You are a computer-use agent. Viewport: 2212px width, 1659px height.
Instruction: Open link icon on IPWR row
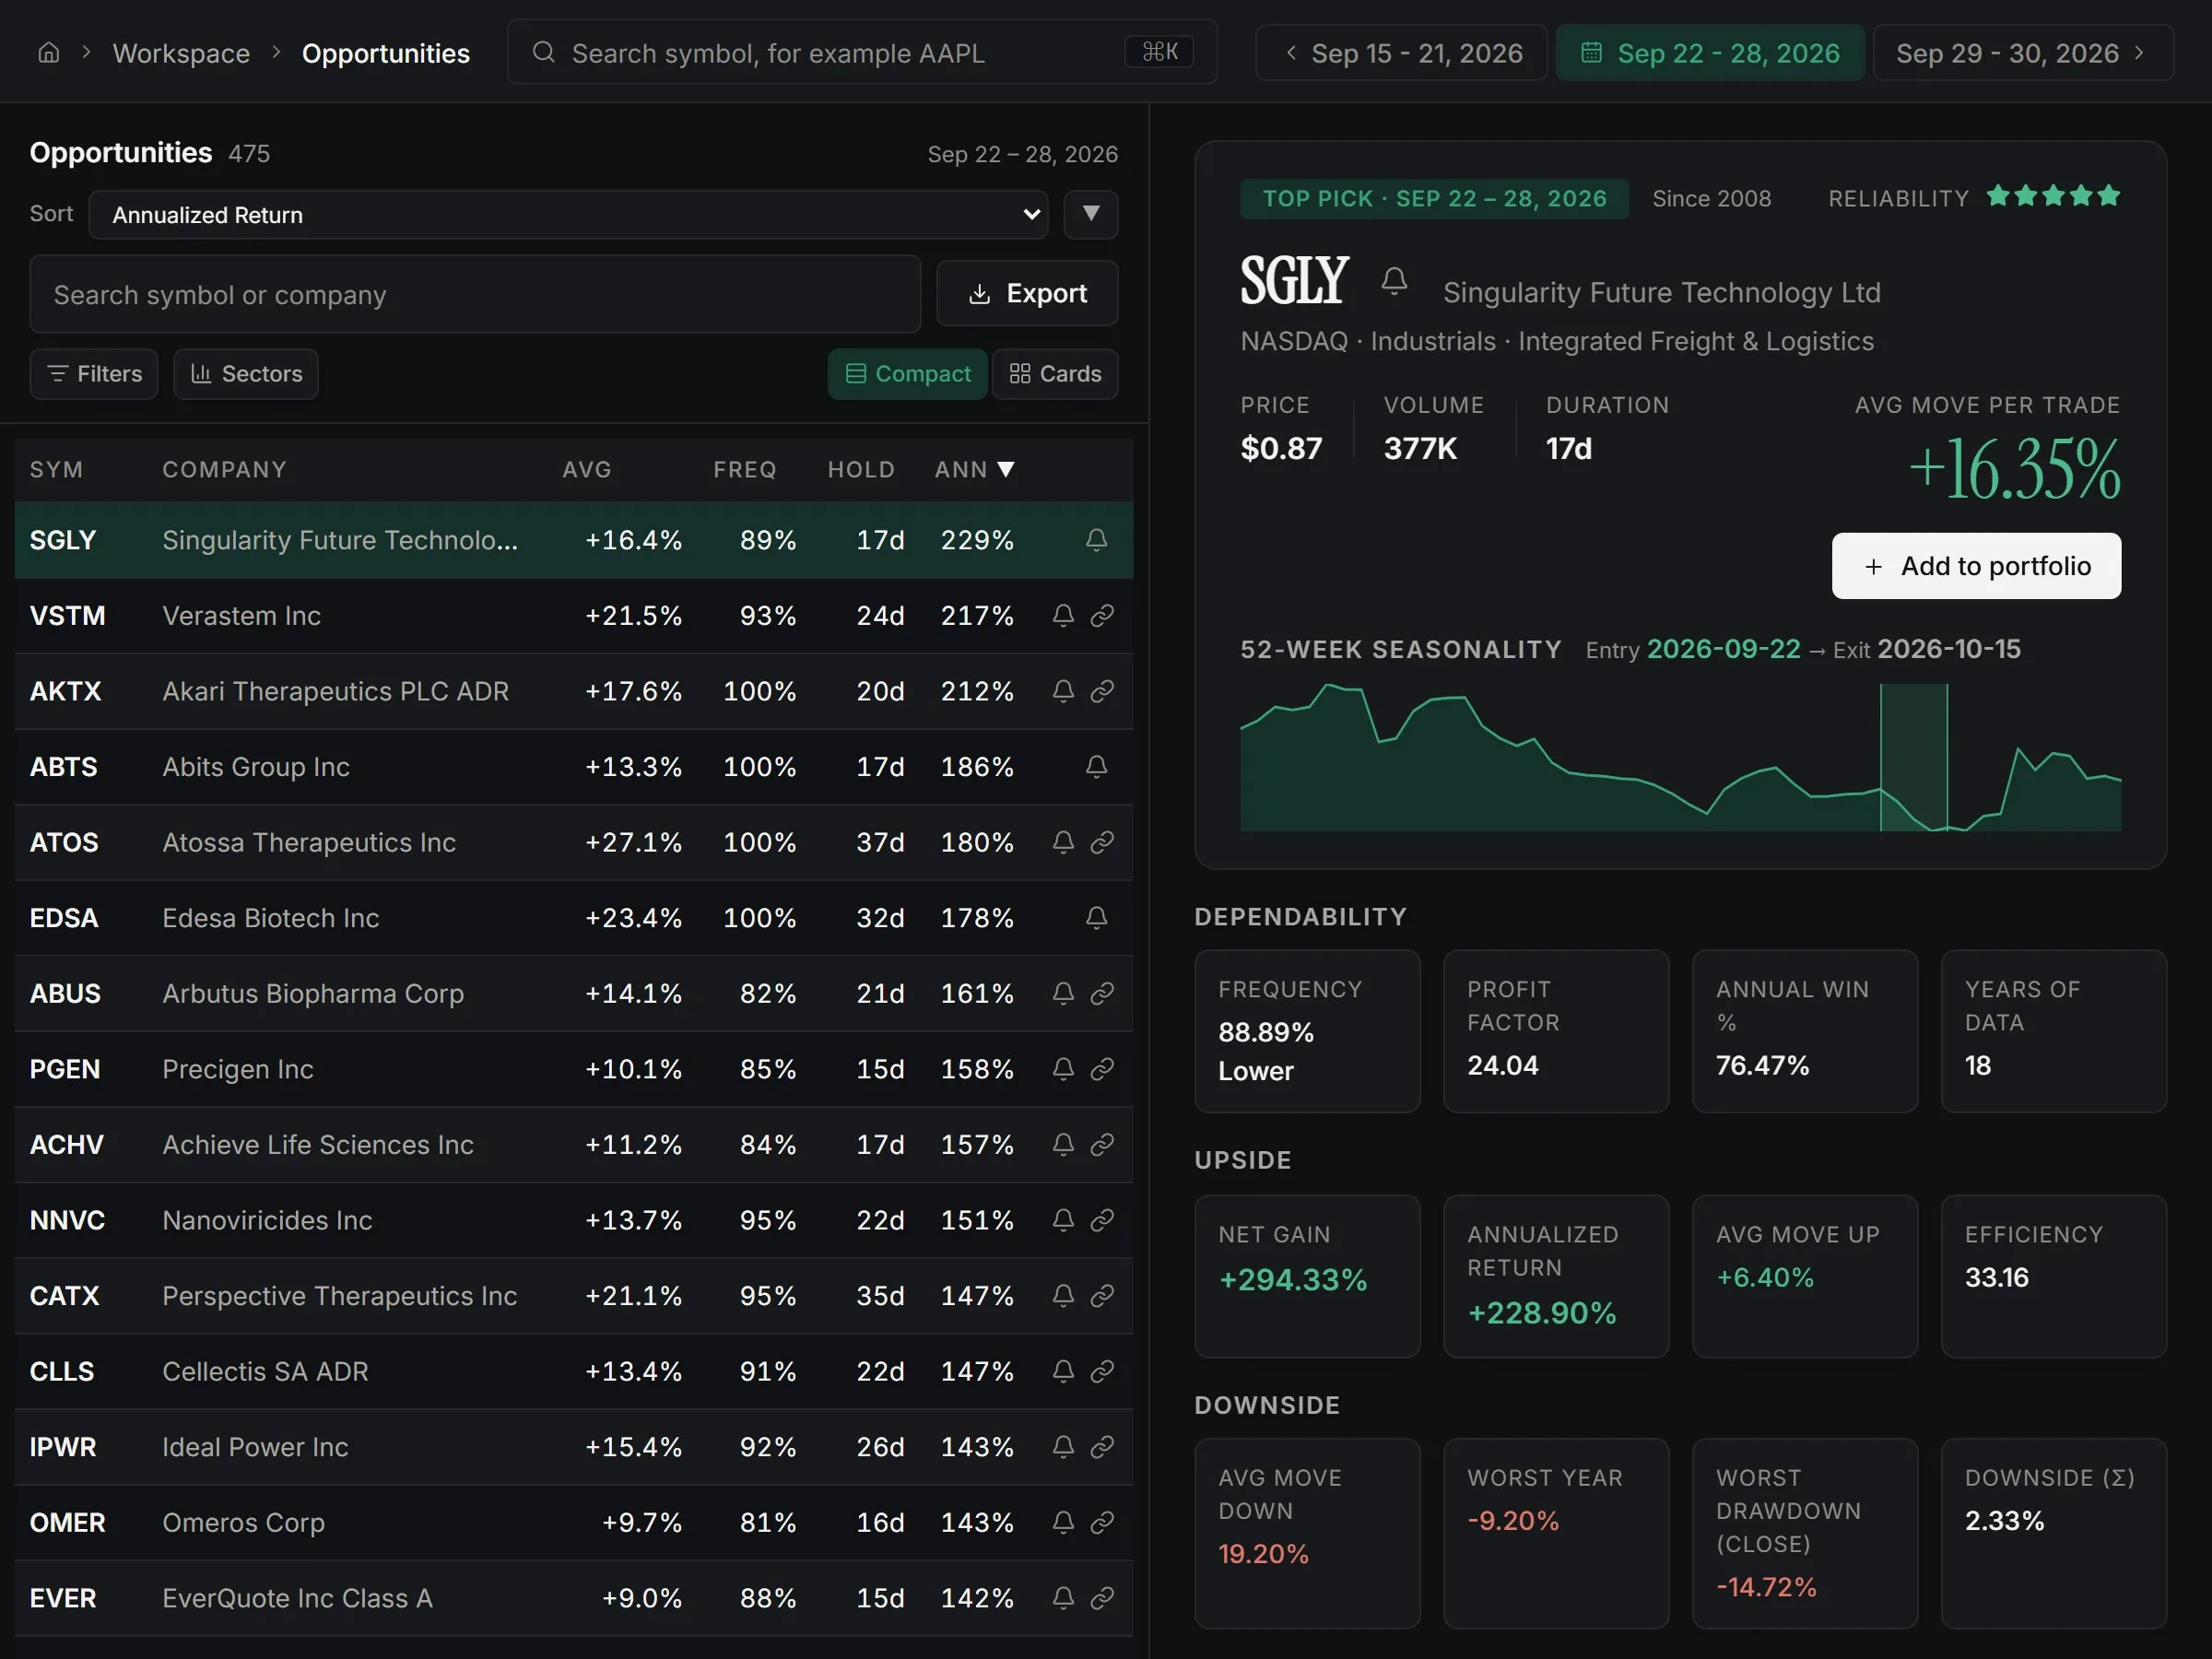pos(1102,1447)
